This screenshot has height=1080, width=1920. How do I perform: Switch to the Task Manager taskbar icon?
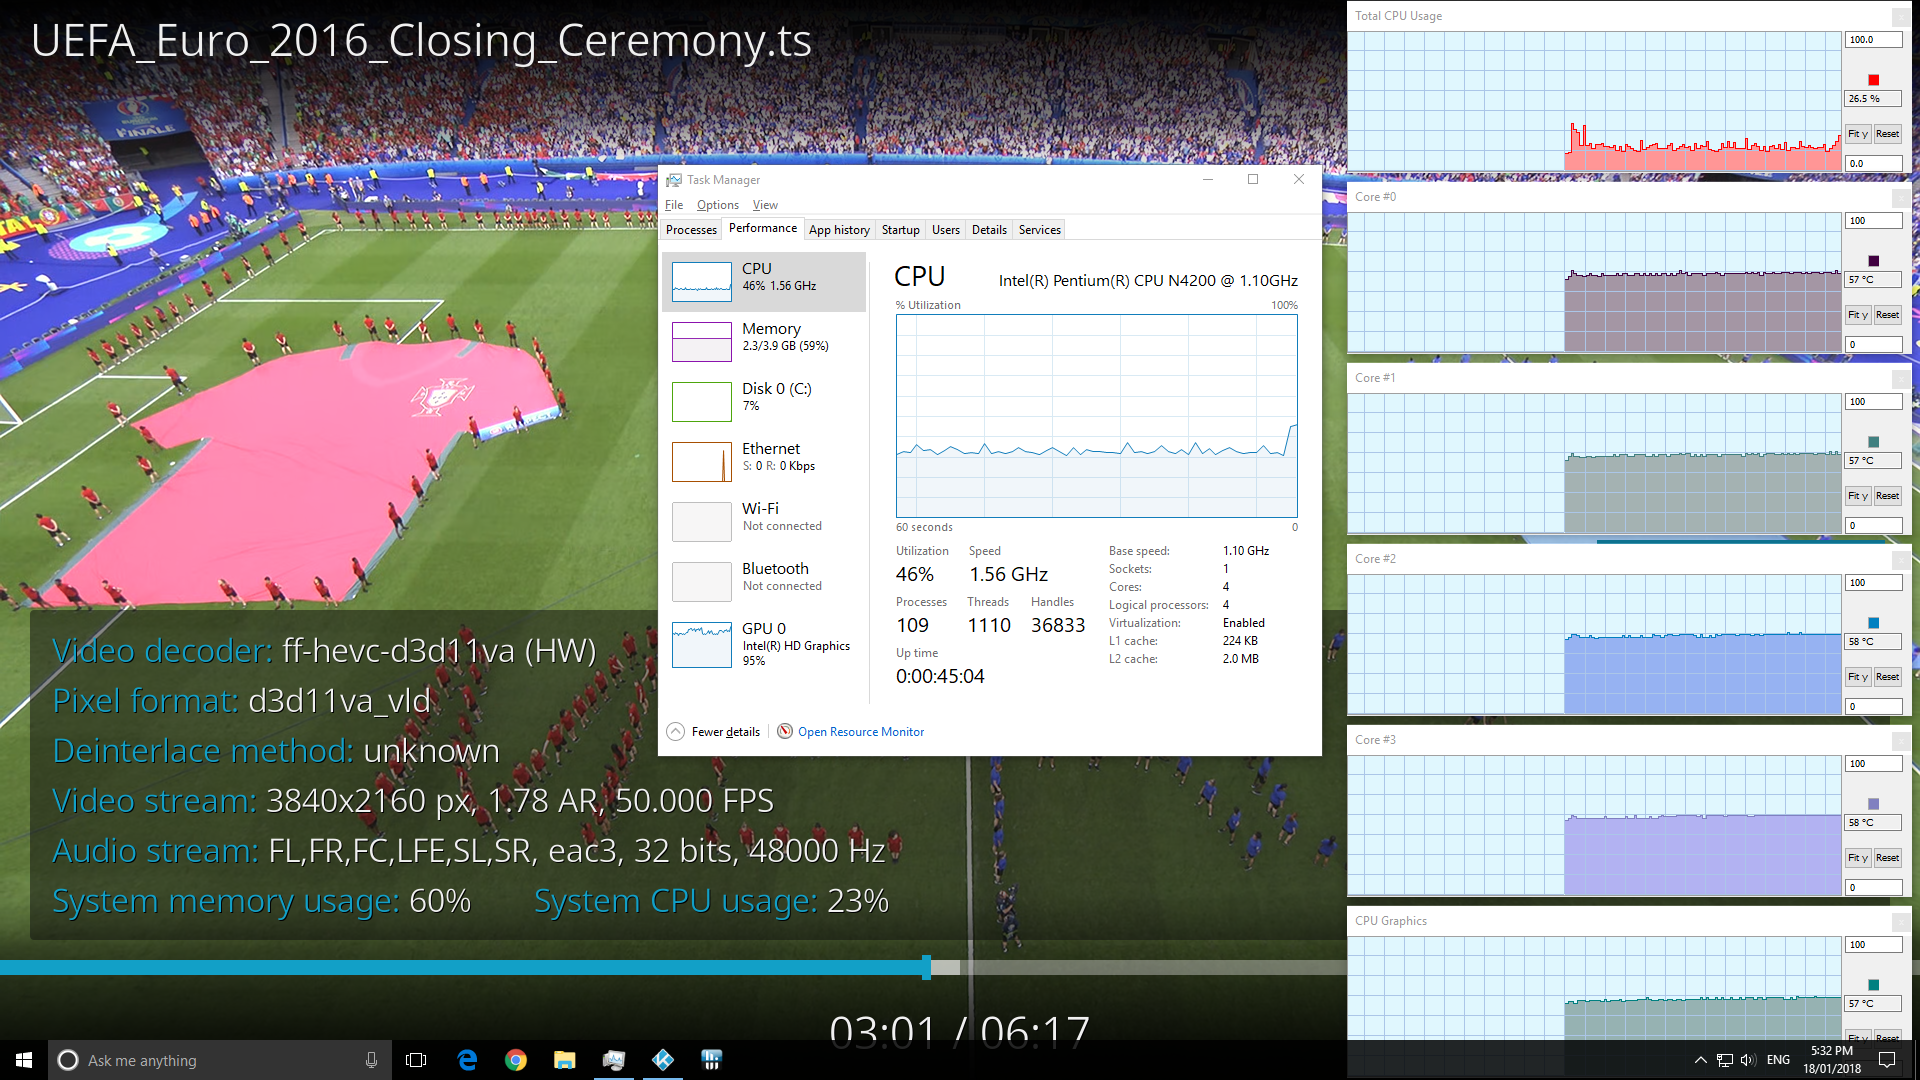pyautogui.click(x=614, y=1060)
